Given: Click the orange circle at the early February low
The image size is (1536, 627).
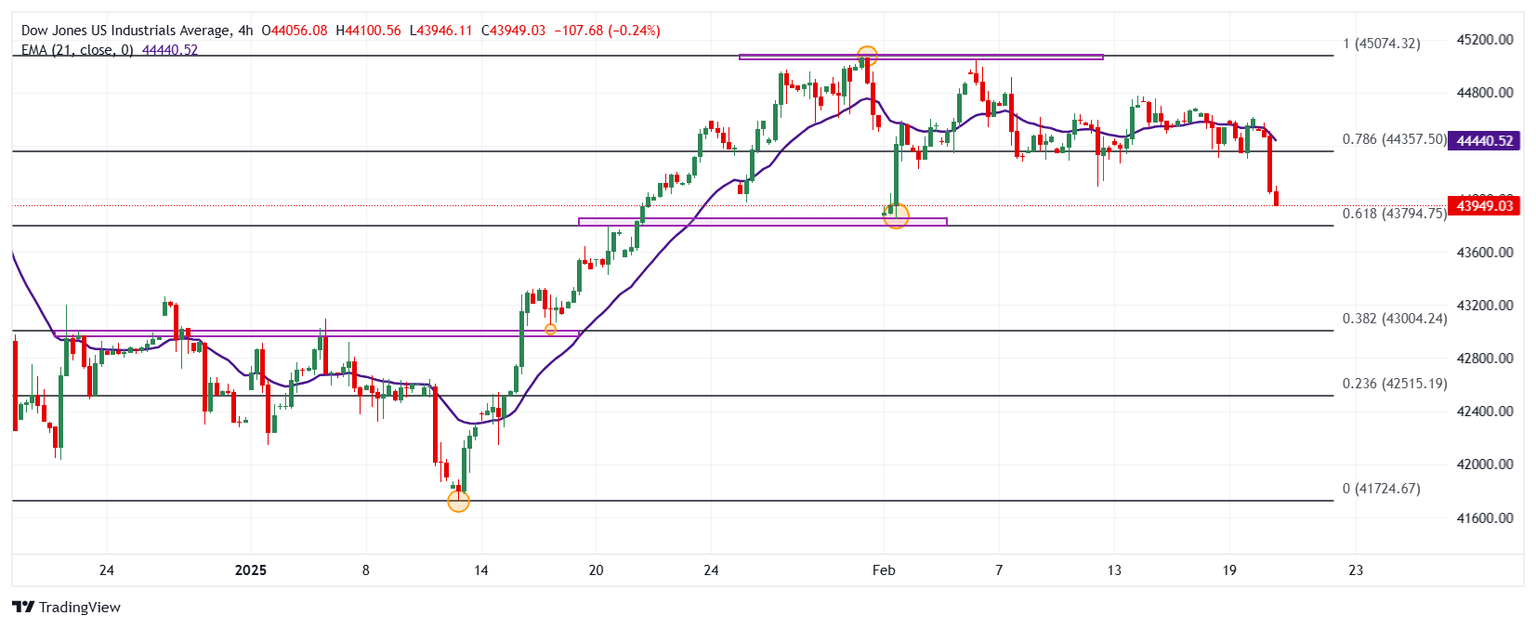Looking at the screenshot, I should (x=896, y=215).
